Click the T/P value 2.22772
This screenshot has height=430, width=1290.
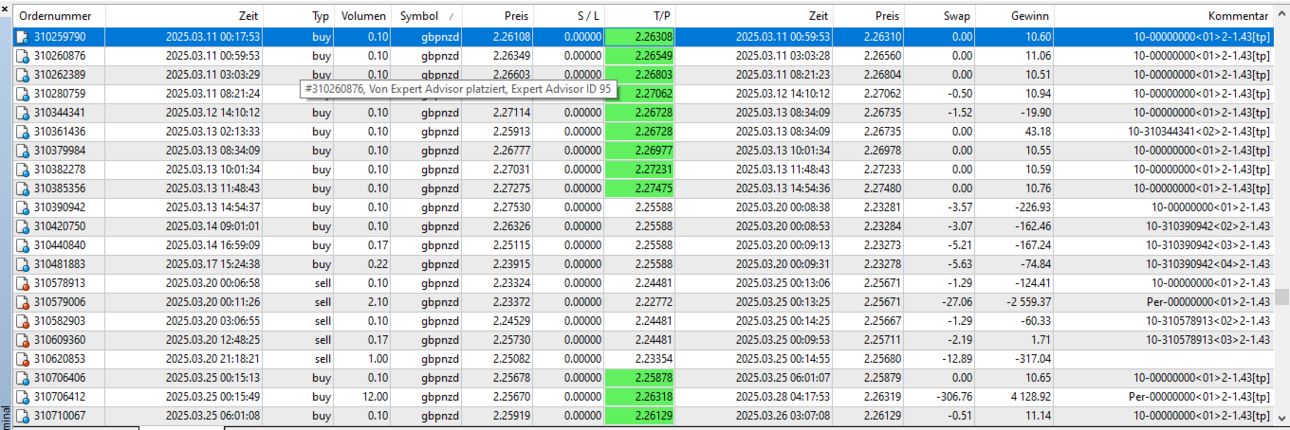tap(653, 303)
